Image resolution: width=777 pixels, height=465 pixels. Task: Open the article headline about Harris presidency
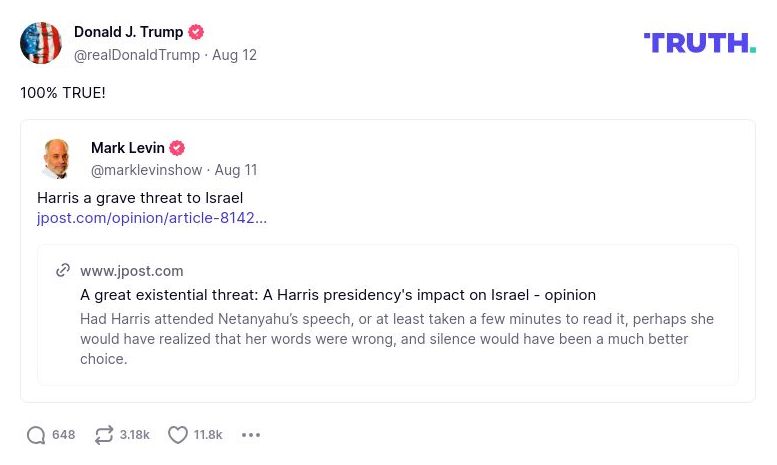click(338, 295)
